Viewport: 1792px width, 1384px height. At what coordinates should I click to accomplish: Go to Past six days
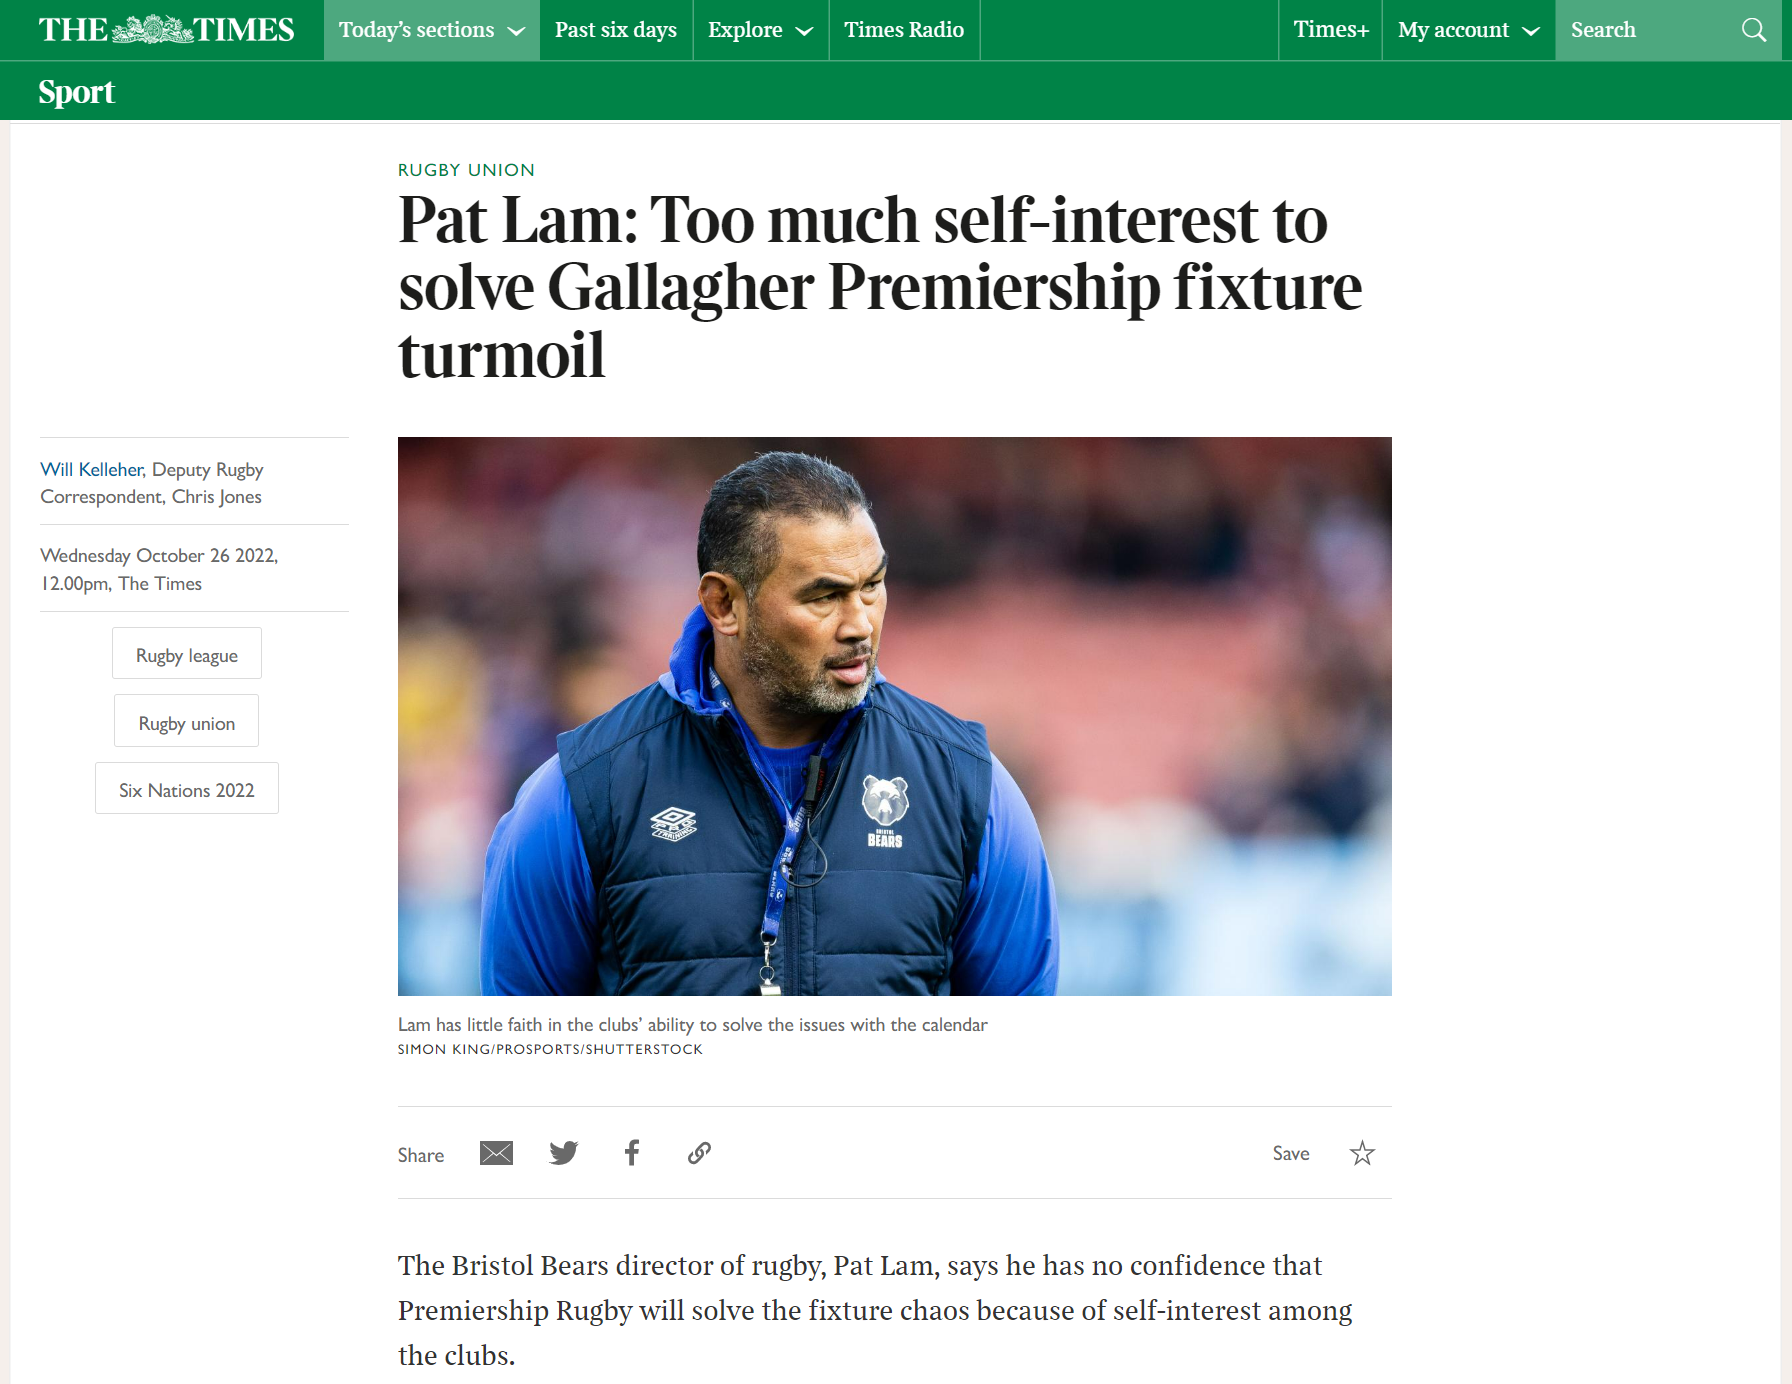pyautogui.click(x=616, y=30)
